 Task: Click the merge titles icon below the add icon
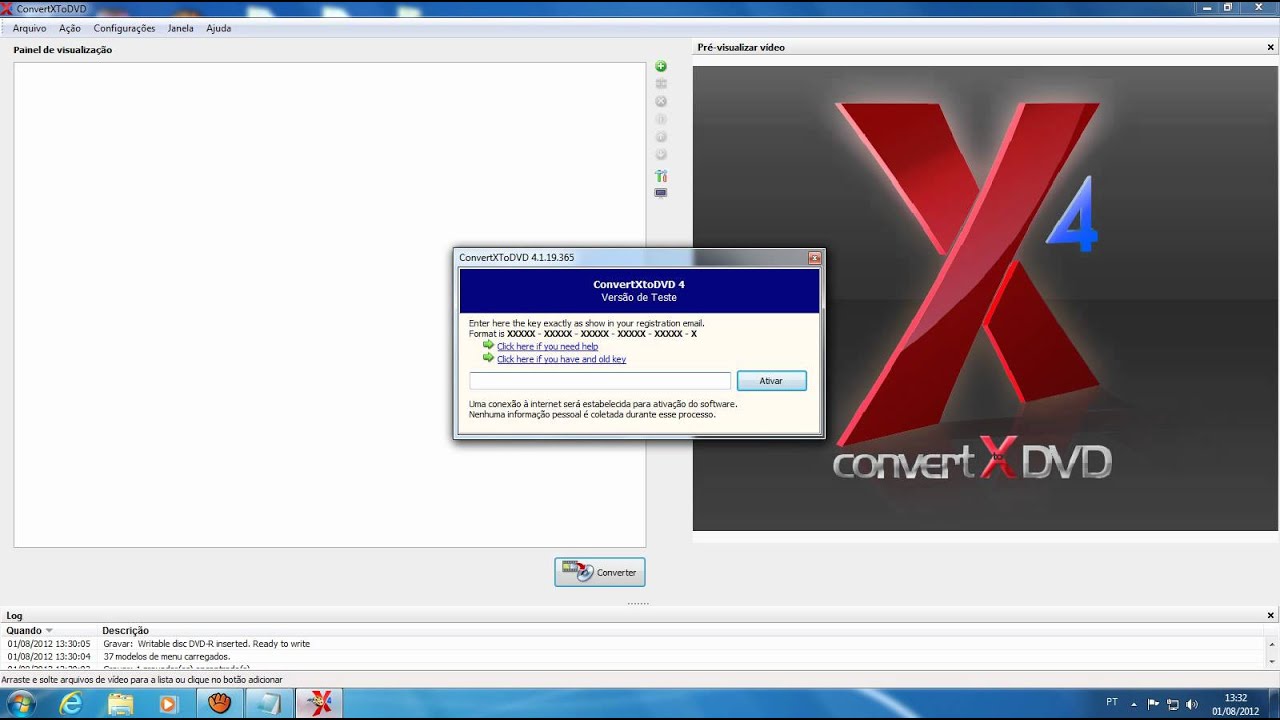661,84
